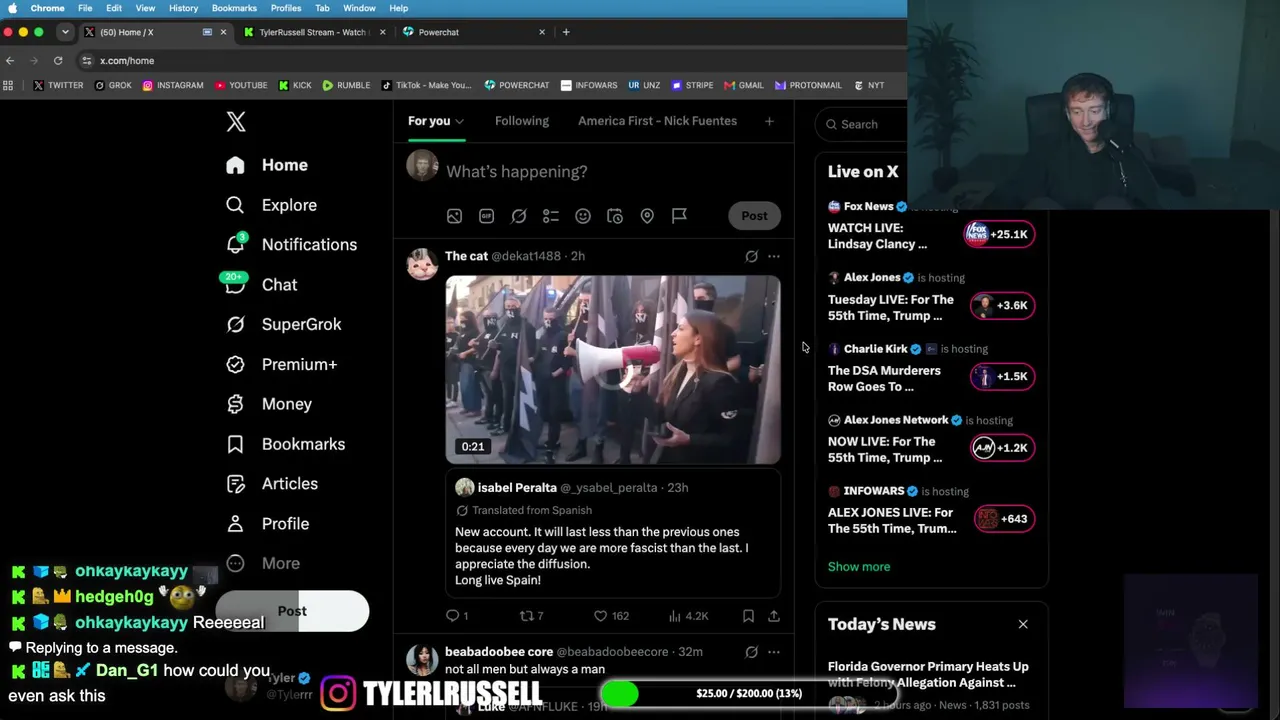Click the sidebar Post button

292,611
